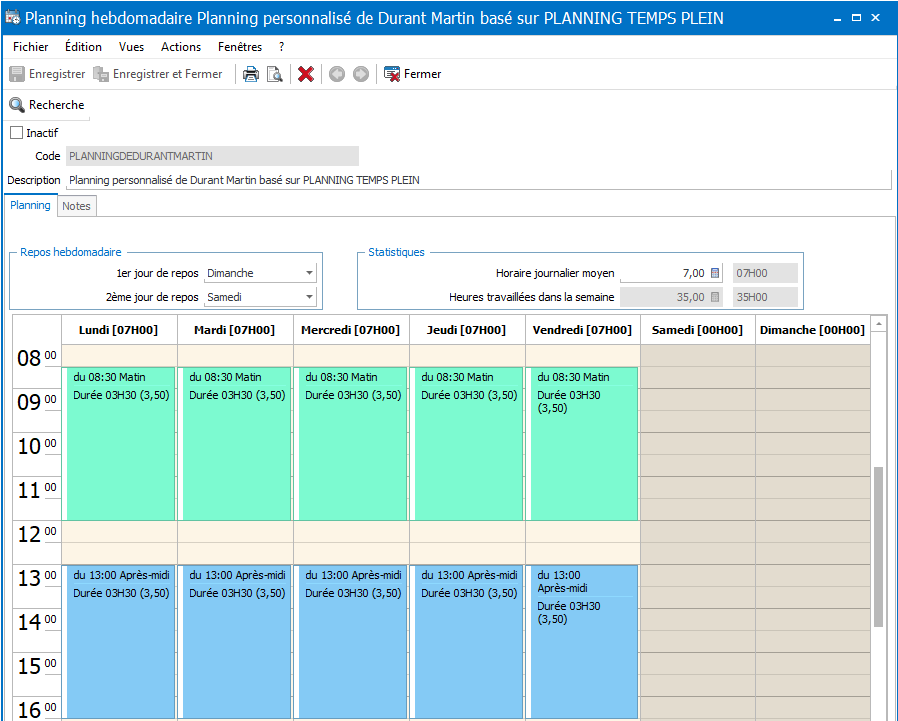The image size is (898, 721).
Task: Select Lundi Matin shift block
Action: (119, 444)
